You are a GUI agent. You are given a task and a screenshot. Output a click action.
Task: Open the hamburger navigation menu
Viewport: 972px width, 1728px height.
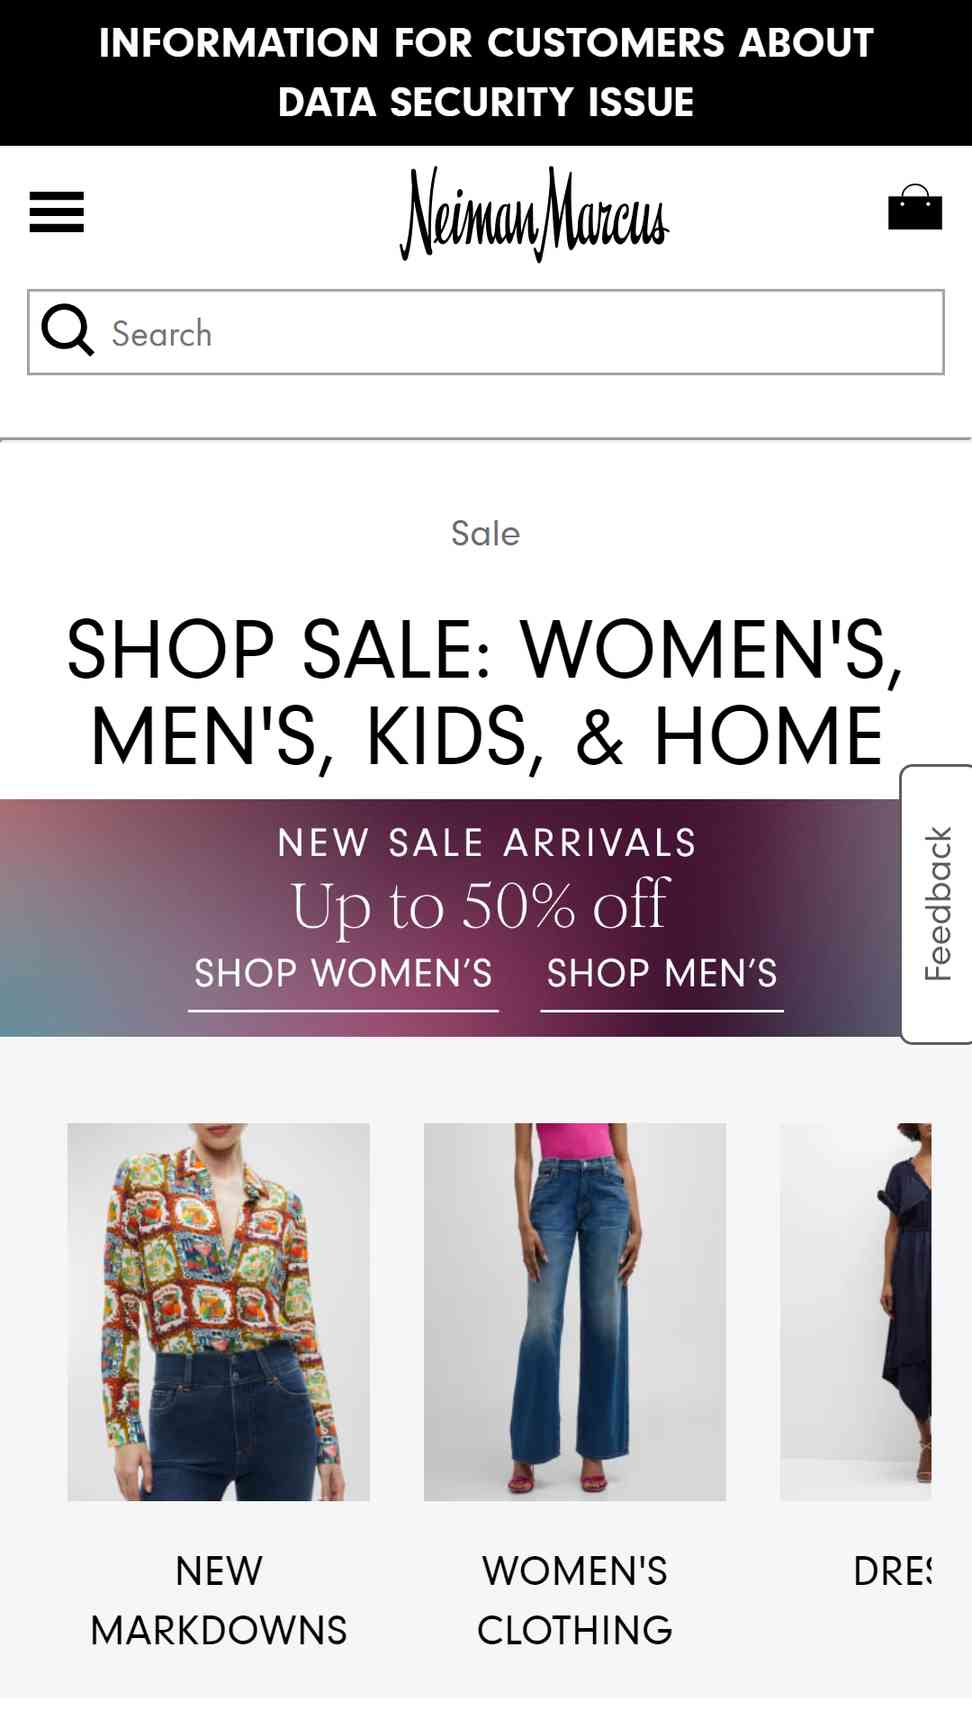click(x=56, y=212)
